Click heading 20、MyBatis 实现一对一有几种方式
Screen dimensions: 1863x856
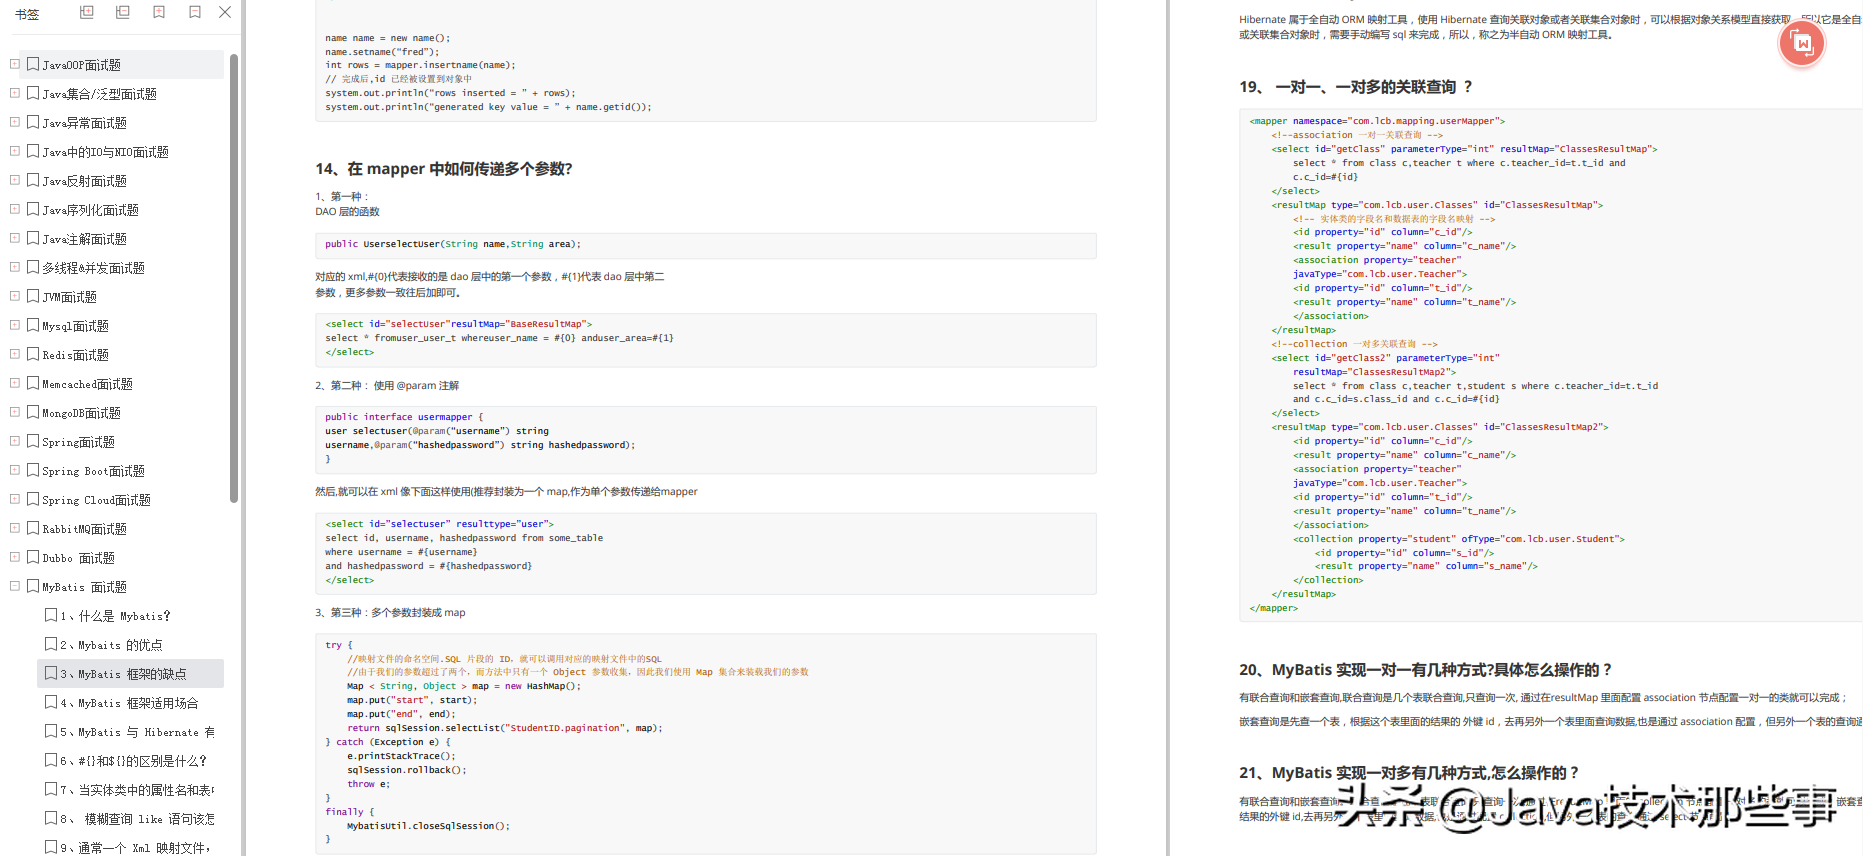click(1425, 670)
